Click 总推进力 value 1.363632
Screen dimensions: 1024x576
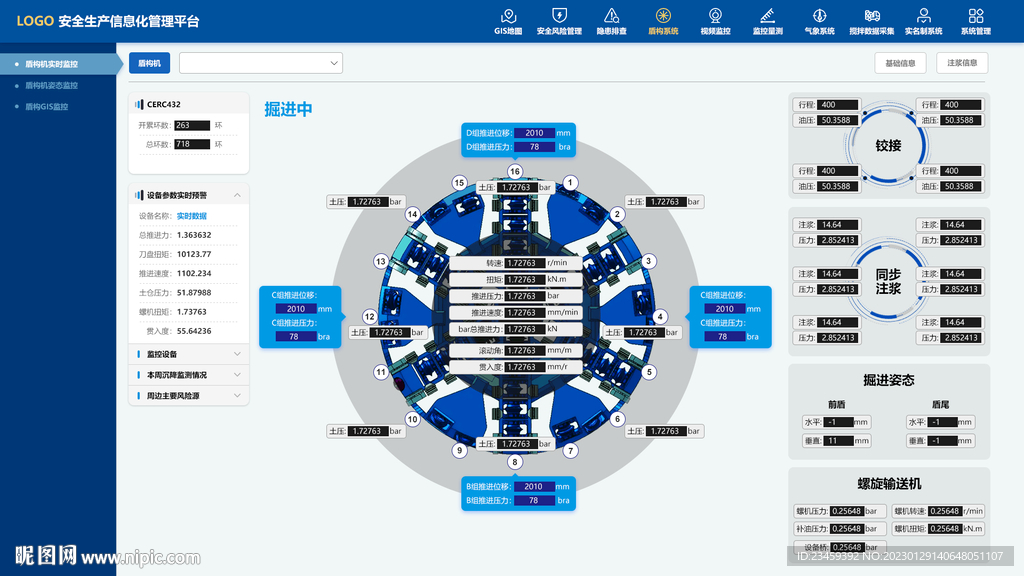194,235
